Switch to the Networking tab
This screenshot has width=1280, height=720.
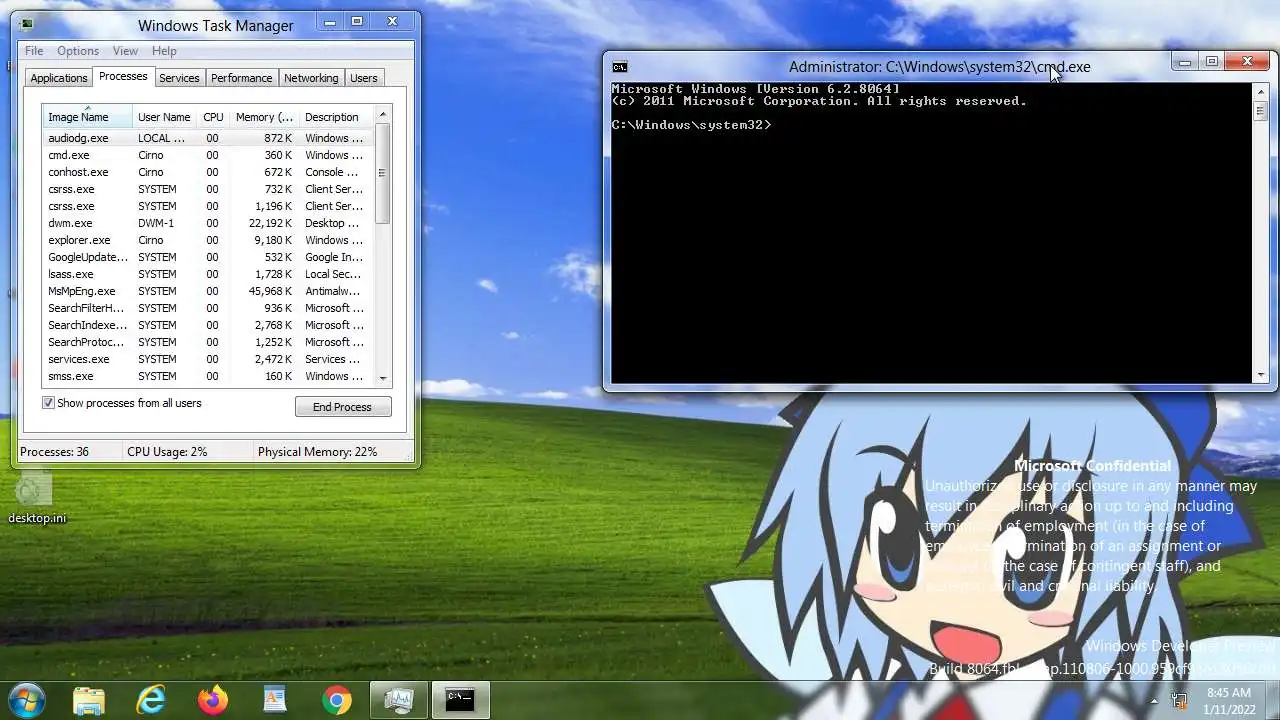(x=311, y=78)
